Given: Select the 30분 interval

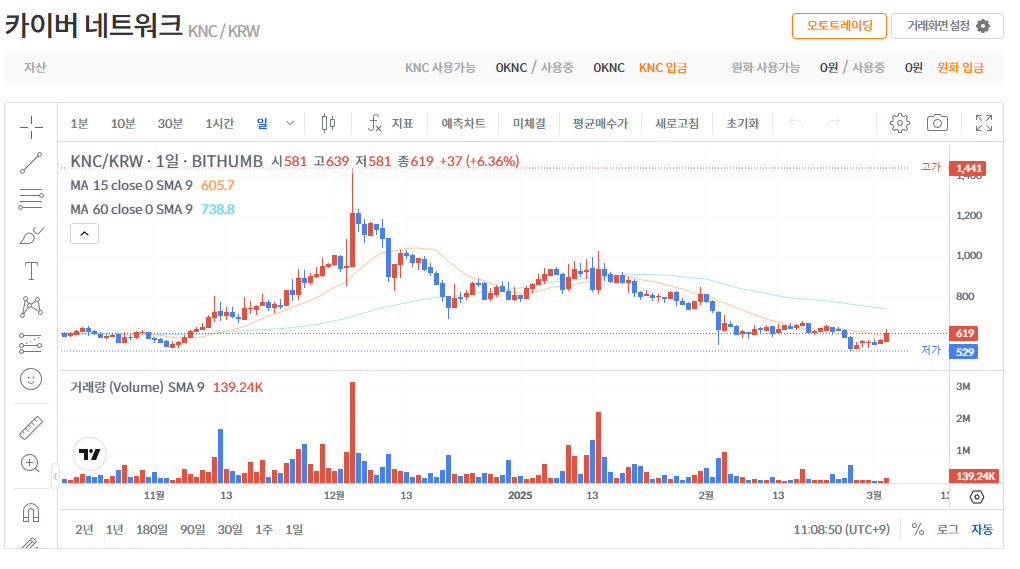Looking at the screenshot, I should [170, 123].
